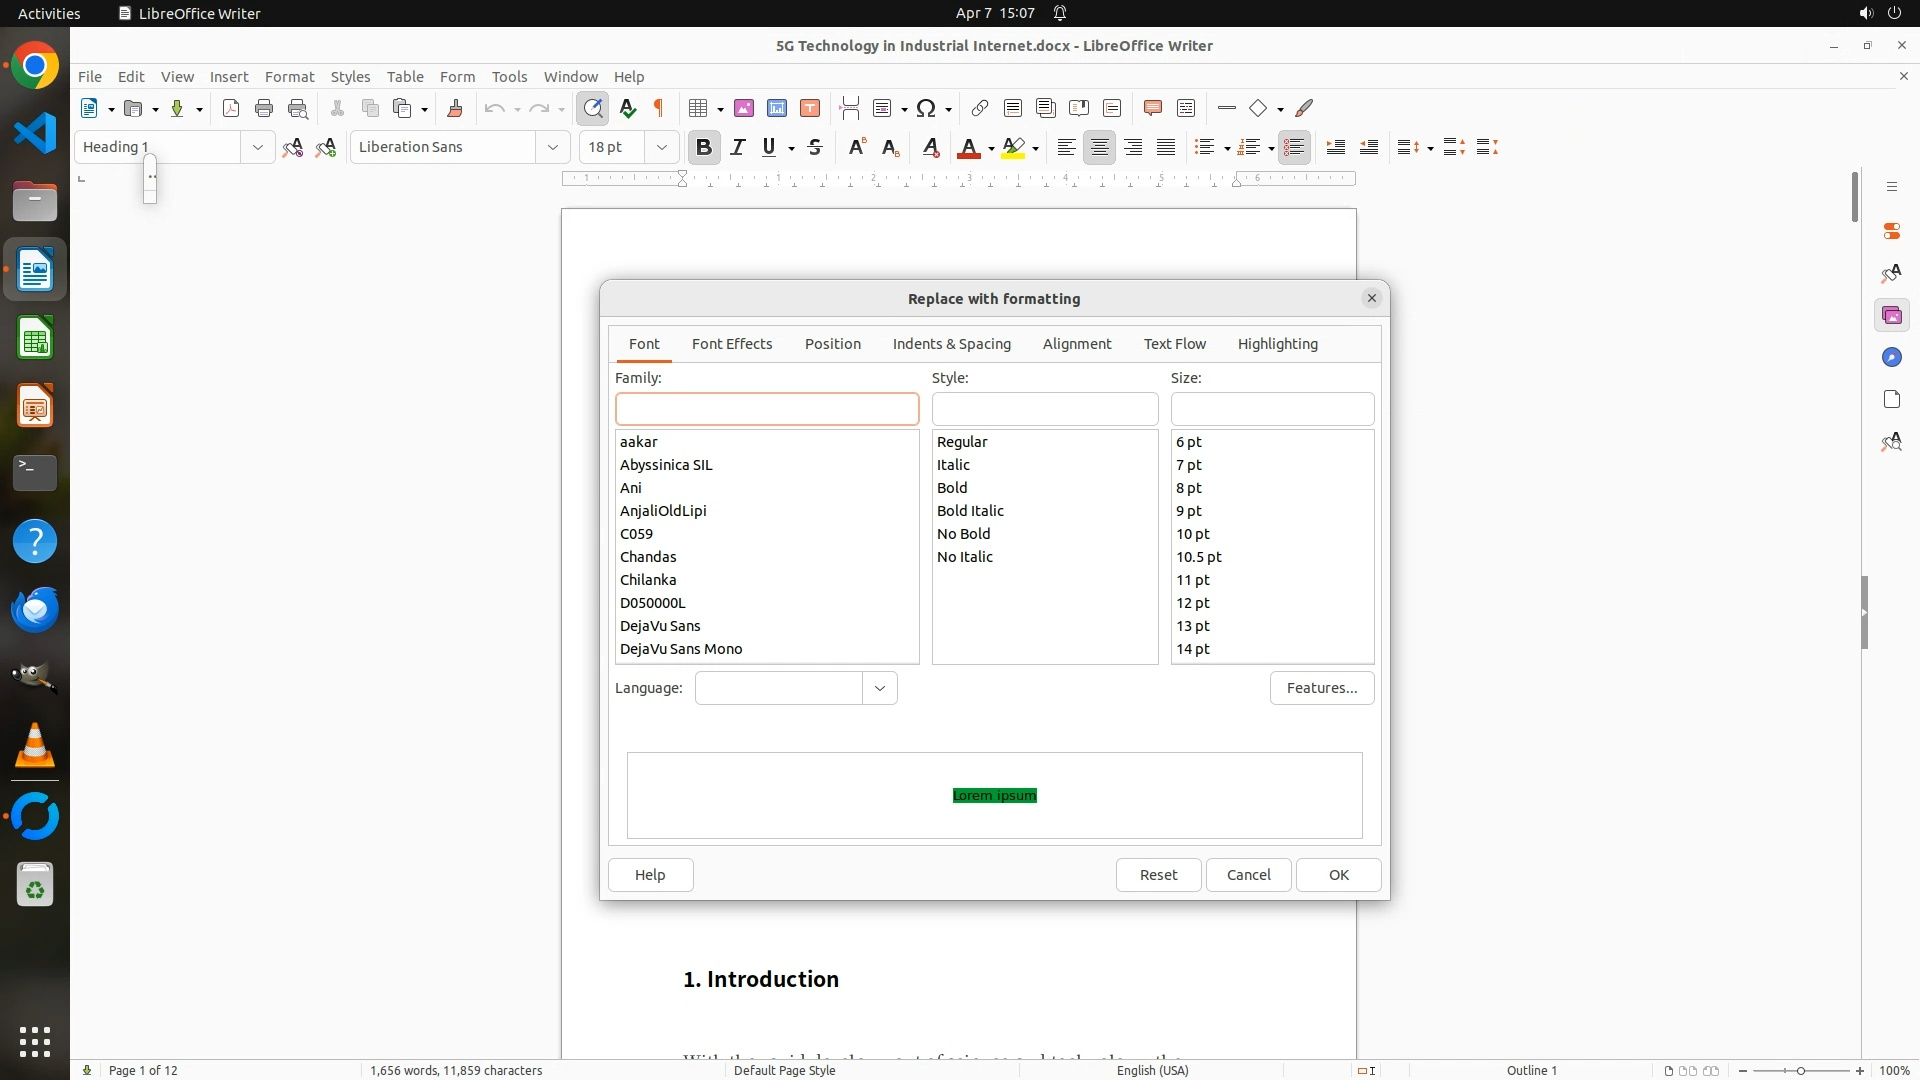Select DejaVu Sans in Family list
The image size is (1920, 1080).
660,626
